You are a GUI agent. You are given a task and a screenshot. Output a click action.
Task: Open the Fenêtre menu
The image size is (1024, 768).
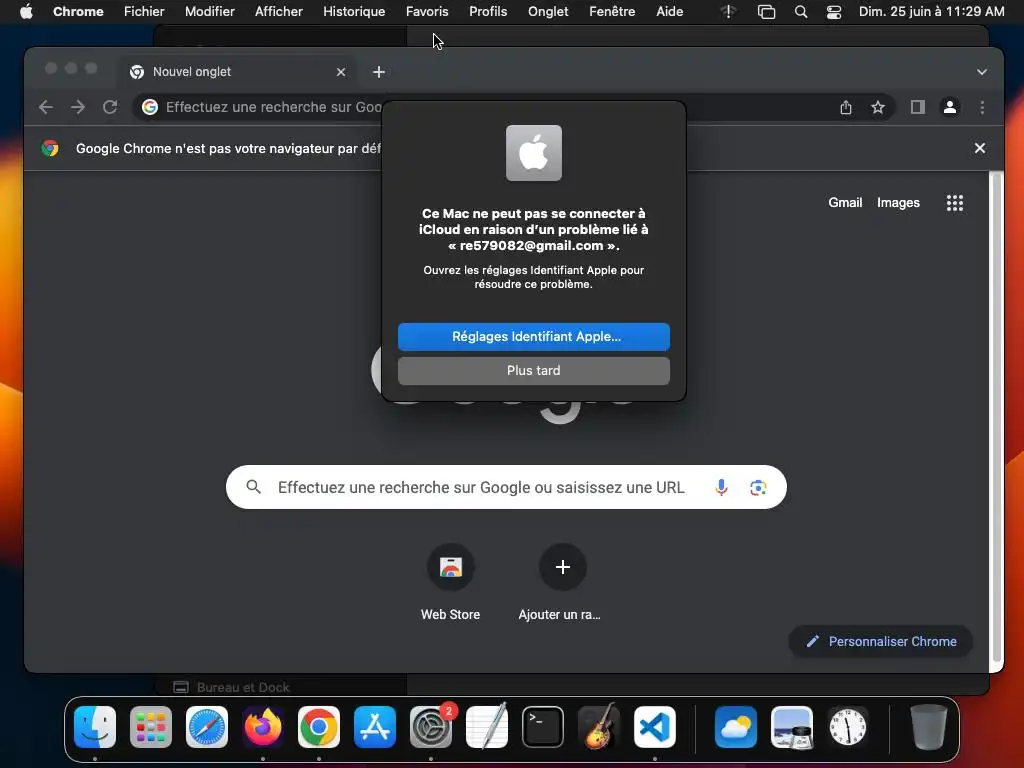(612, 11)
